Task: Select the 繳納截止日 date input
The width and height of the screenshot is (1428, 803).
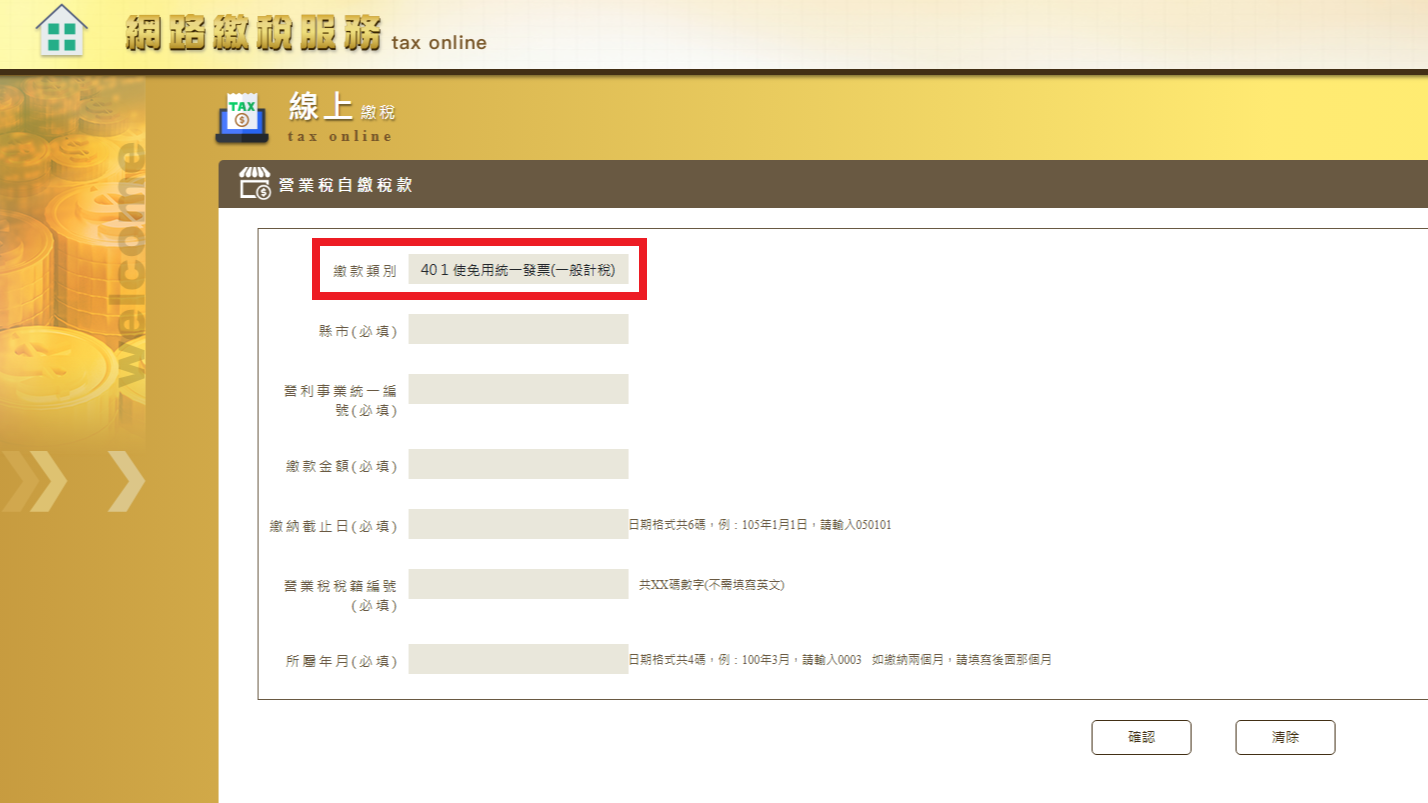Action: [x=518, y=524]
